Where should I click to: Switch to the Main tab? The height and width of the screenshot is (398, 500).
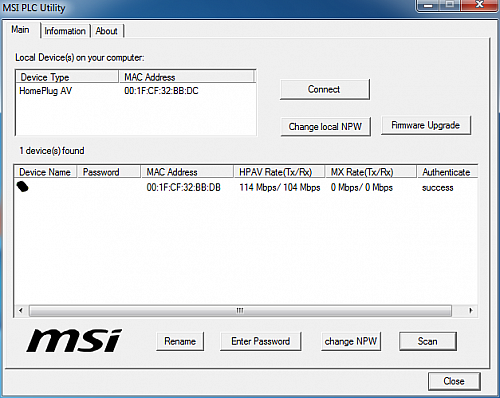21,30
